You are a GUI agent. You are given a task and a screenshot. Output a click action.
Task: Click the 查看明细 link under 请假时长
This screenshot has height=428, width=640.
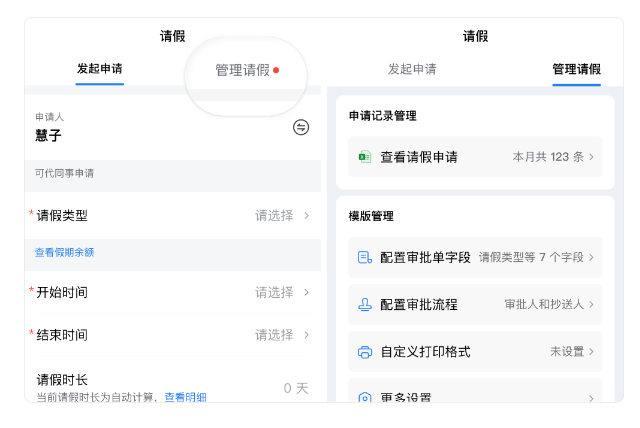185,397
